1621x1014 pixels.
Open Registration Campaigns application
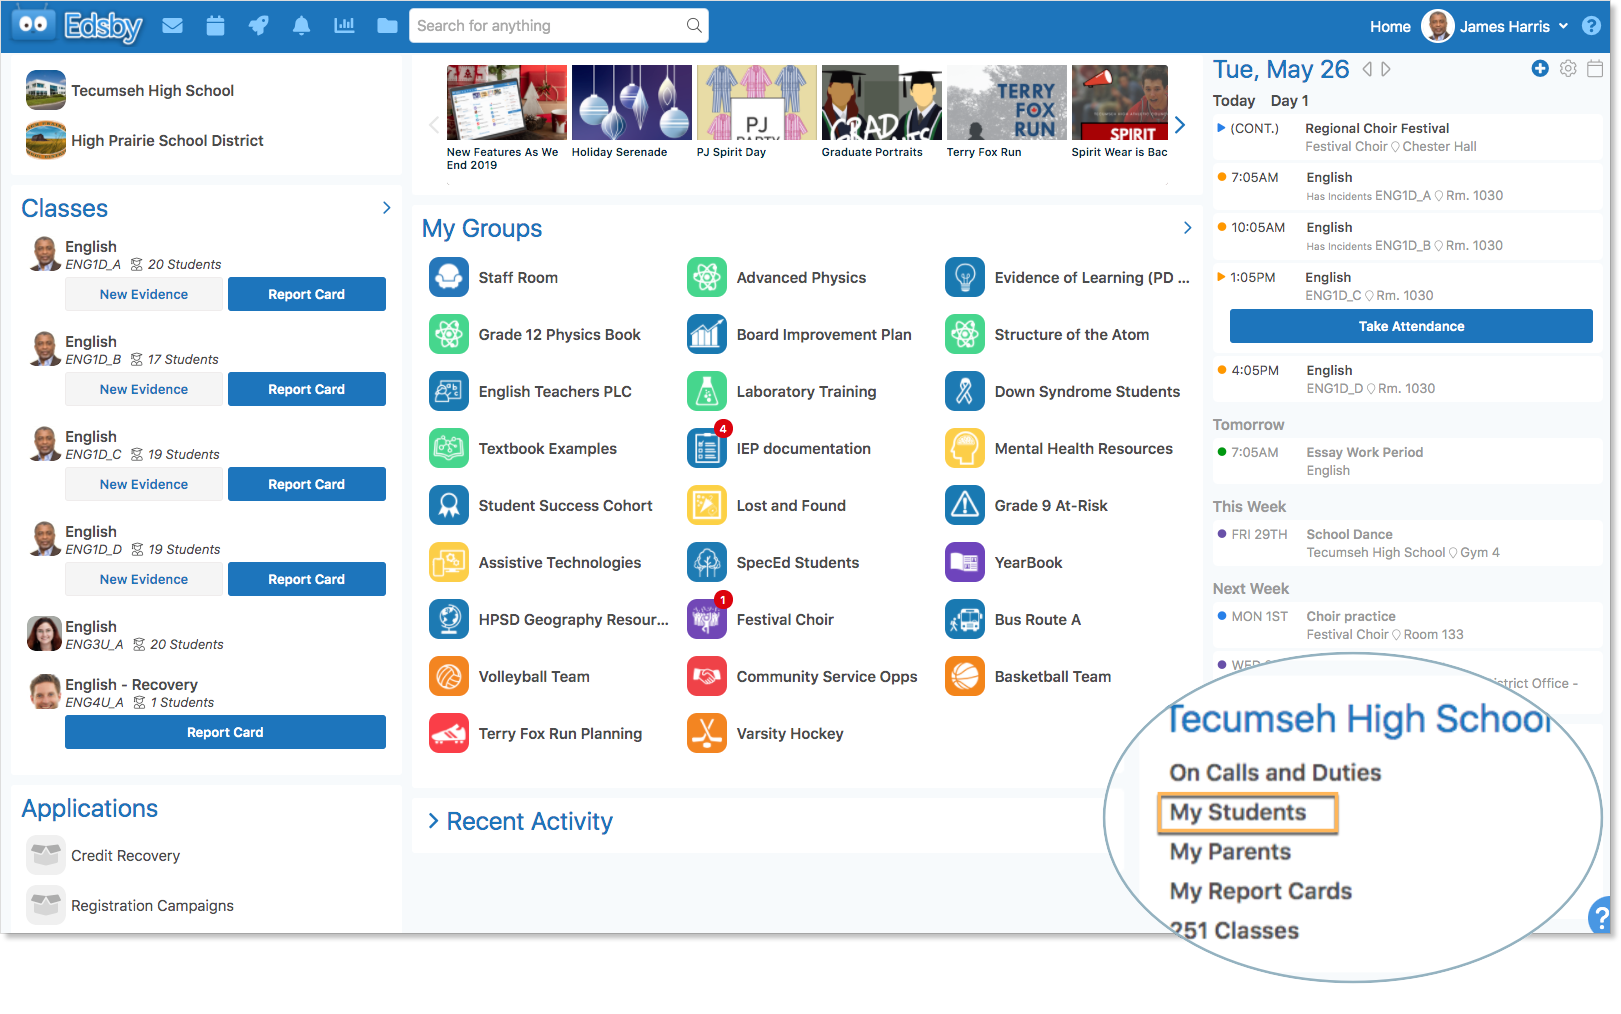pos(152,906)
